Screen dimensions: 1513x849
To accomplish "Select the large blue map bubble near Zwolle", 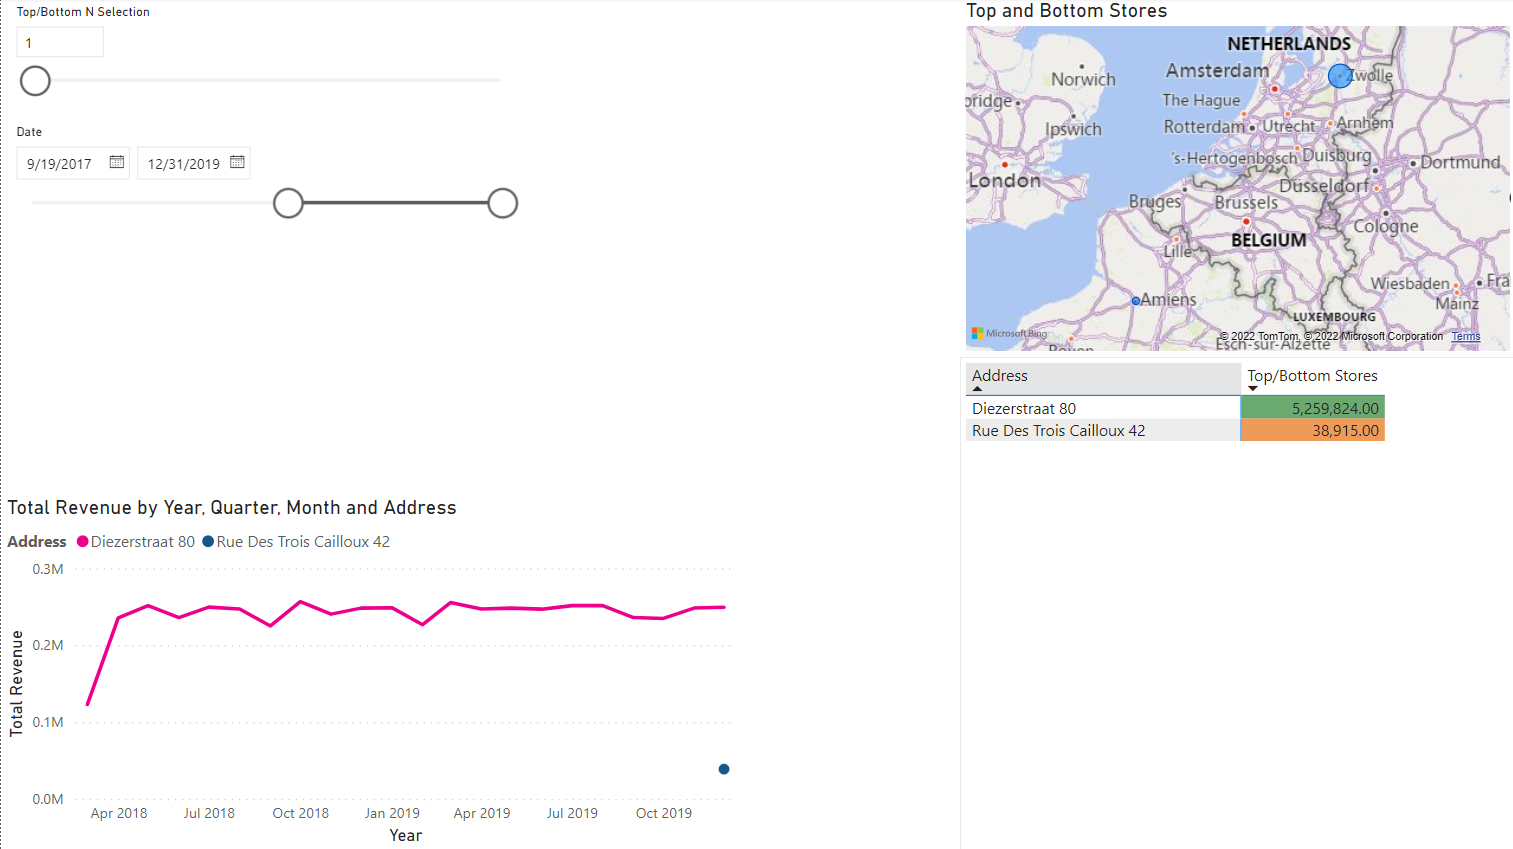I will point(1340,76).
